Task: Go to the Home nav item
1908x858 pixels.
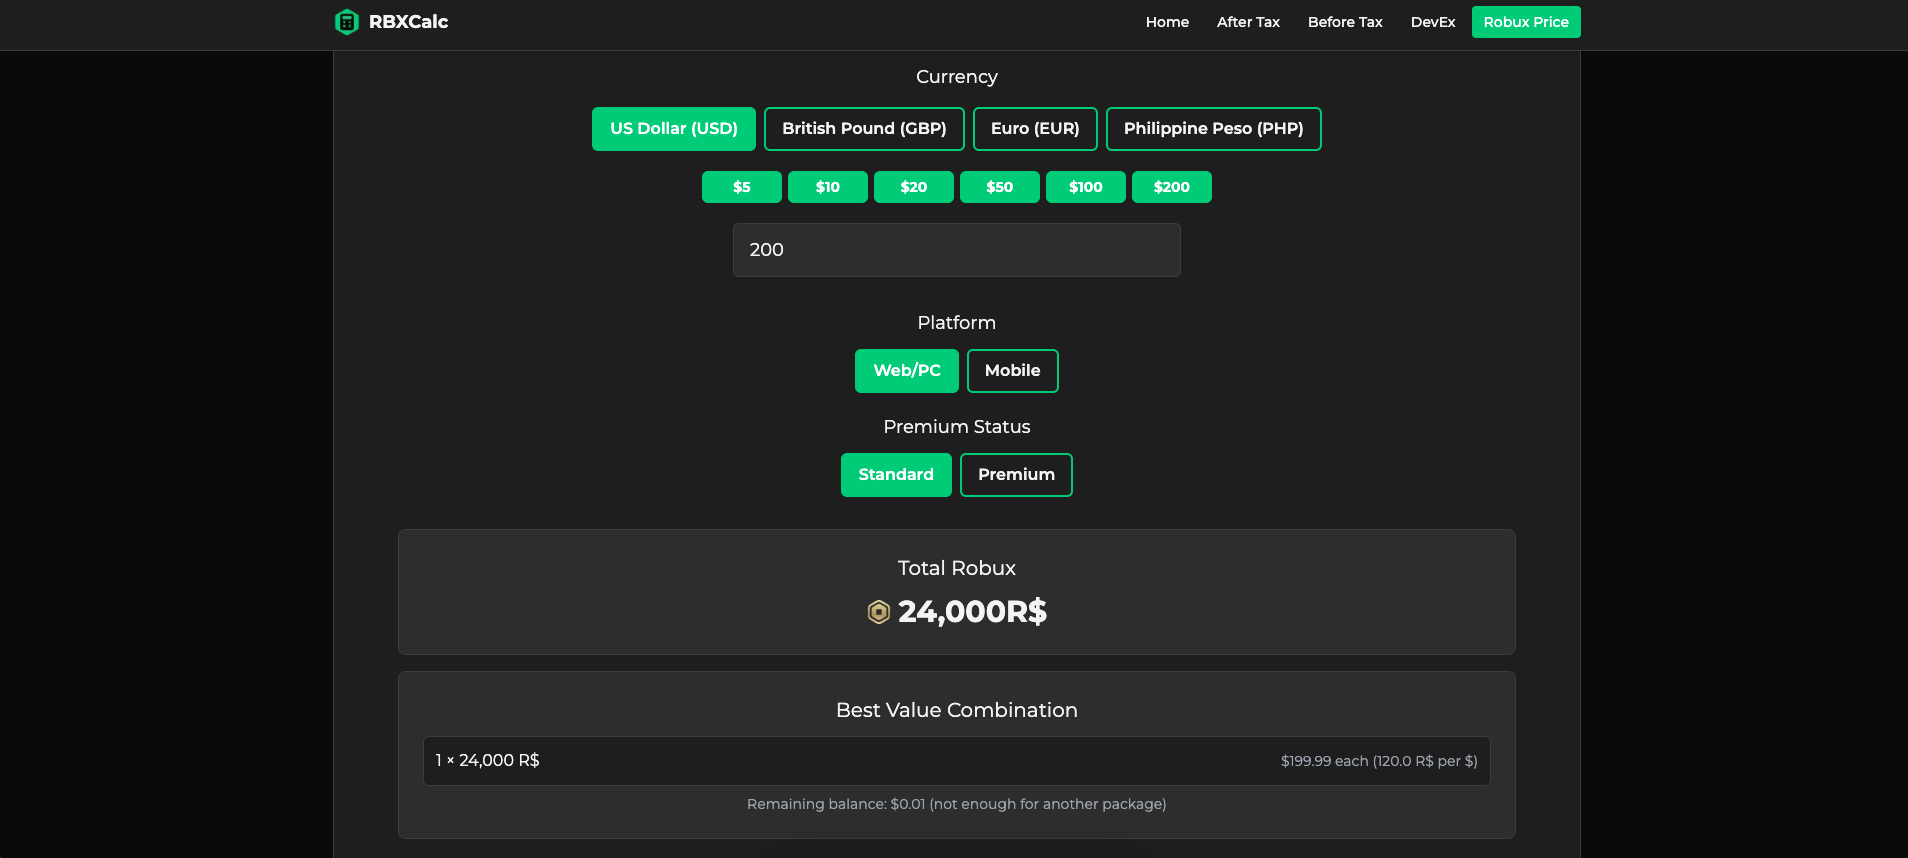Action: click(1167, 22)
